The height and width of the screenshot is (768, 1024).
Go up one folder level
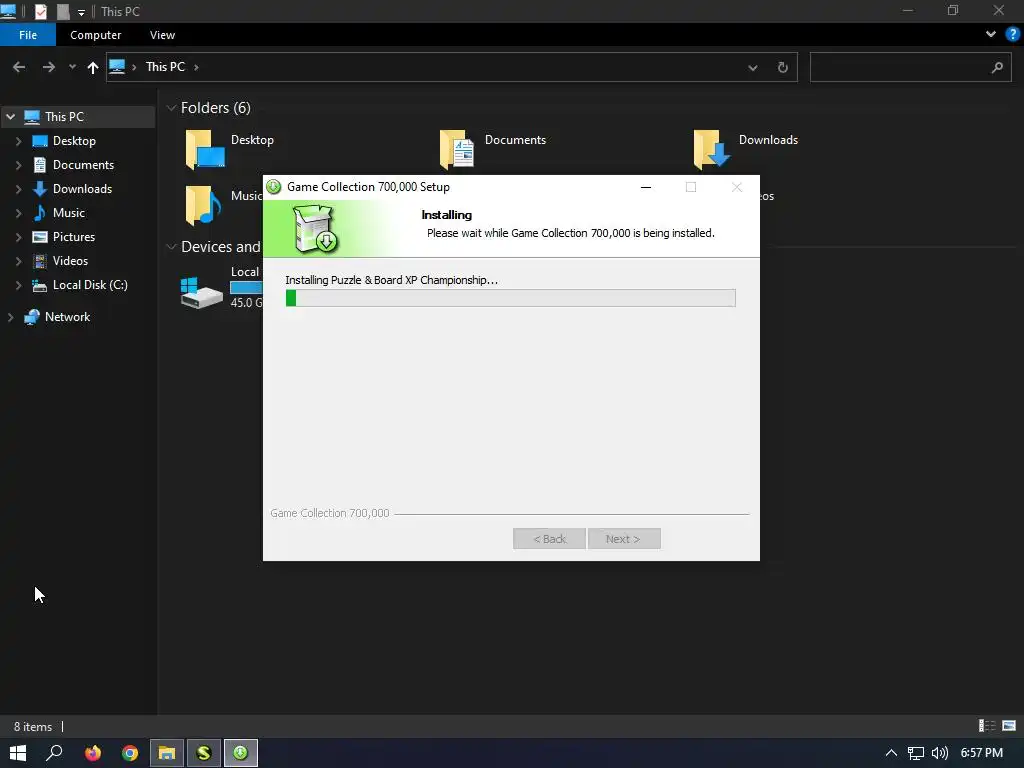[x=93, y=67]
